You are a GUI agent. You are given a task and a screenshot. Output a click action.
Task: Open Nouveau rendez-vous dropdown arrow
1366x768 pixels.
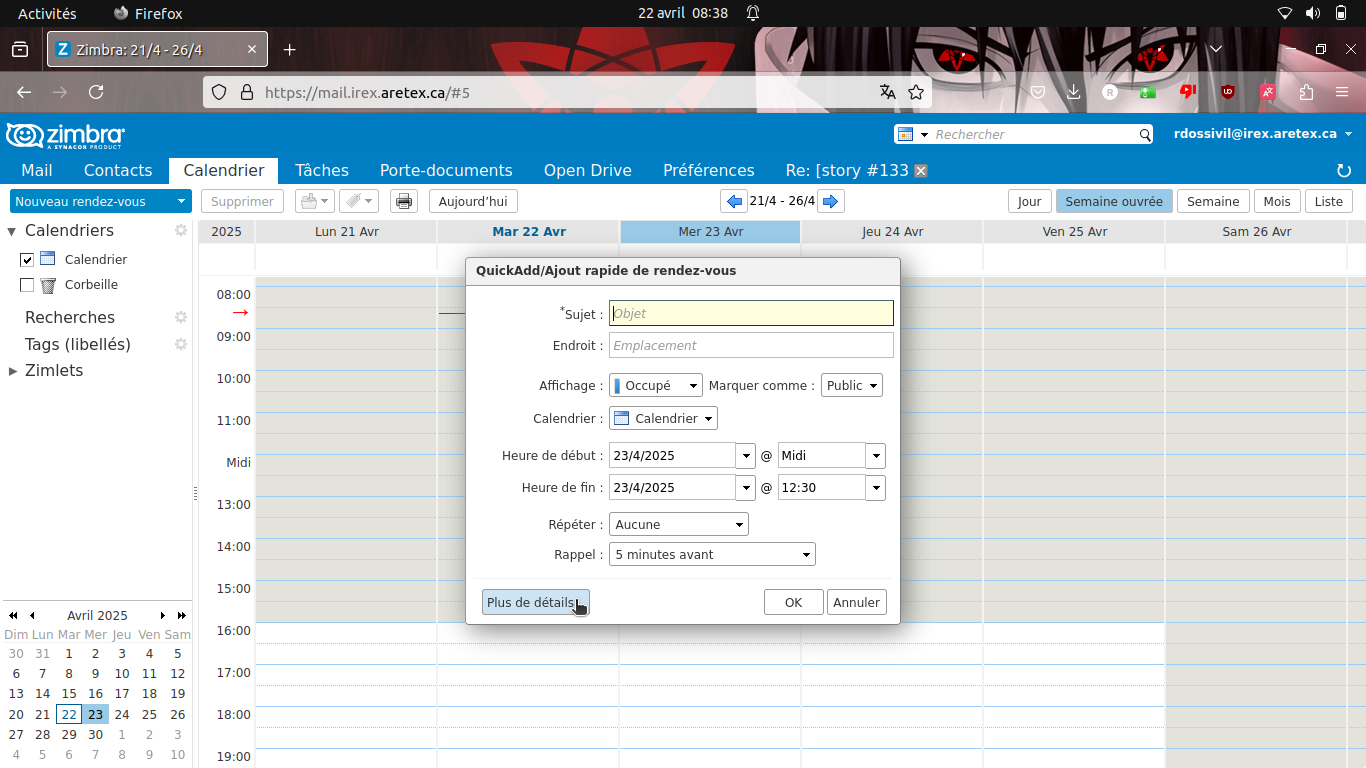click(x=181, y=201)
